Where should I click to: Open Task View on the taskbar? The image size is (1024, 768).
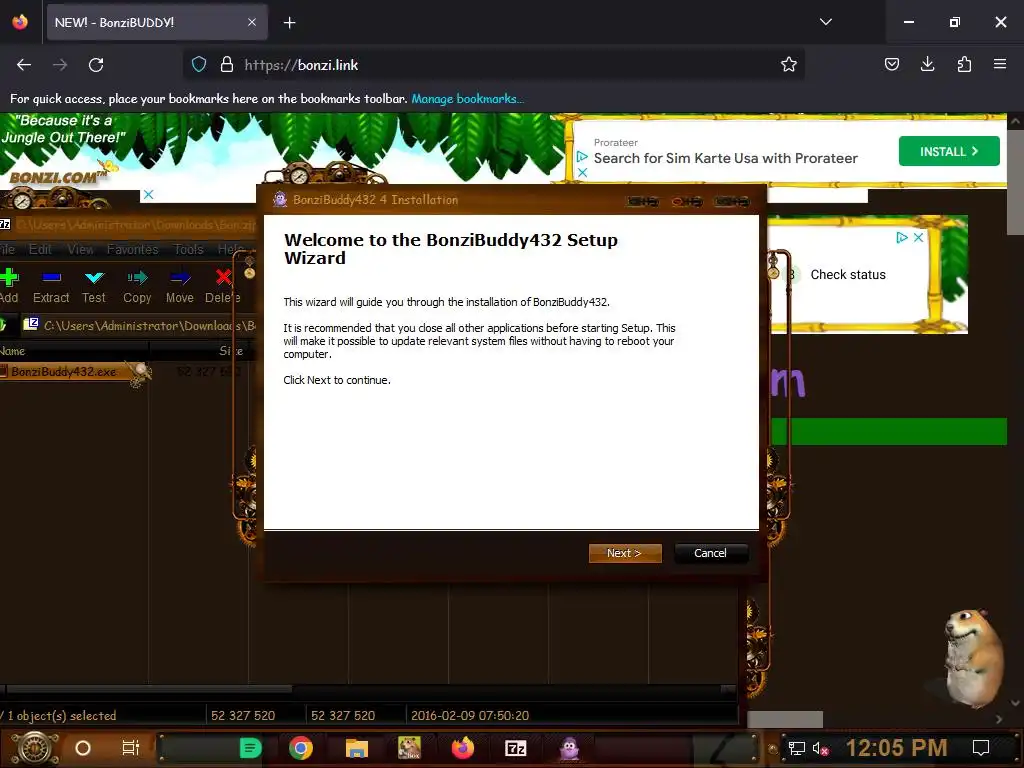coord(131,748)
